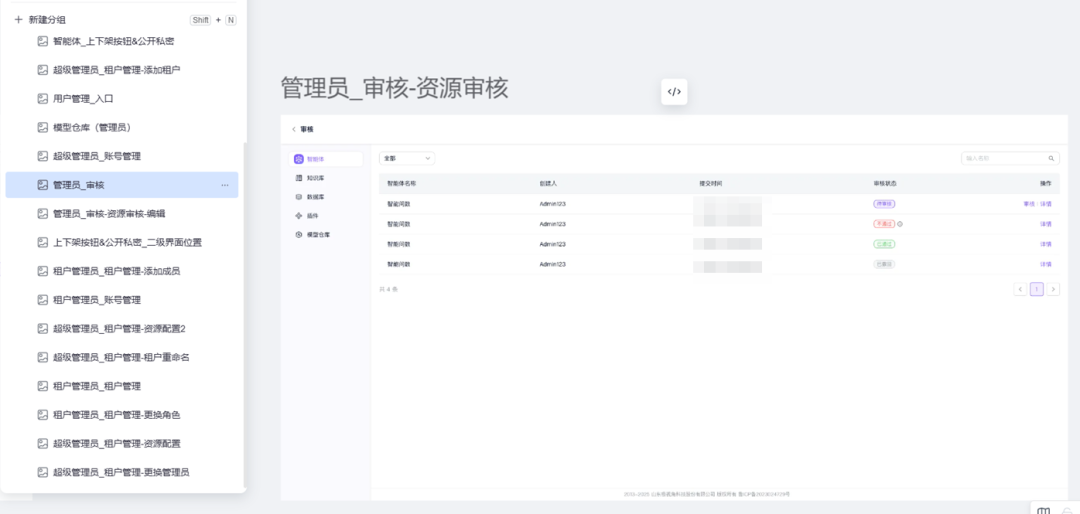Open 管理员_审核-资源审核-编辑 page

[x=109, y=214]
